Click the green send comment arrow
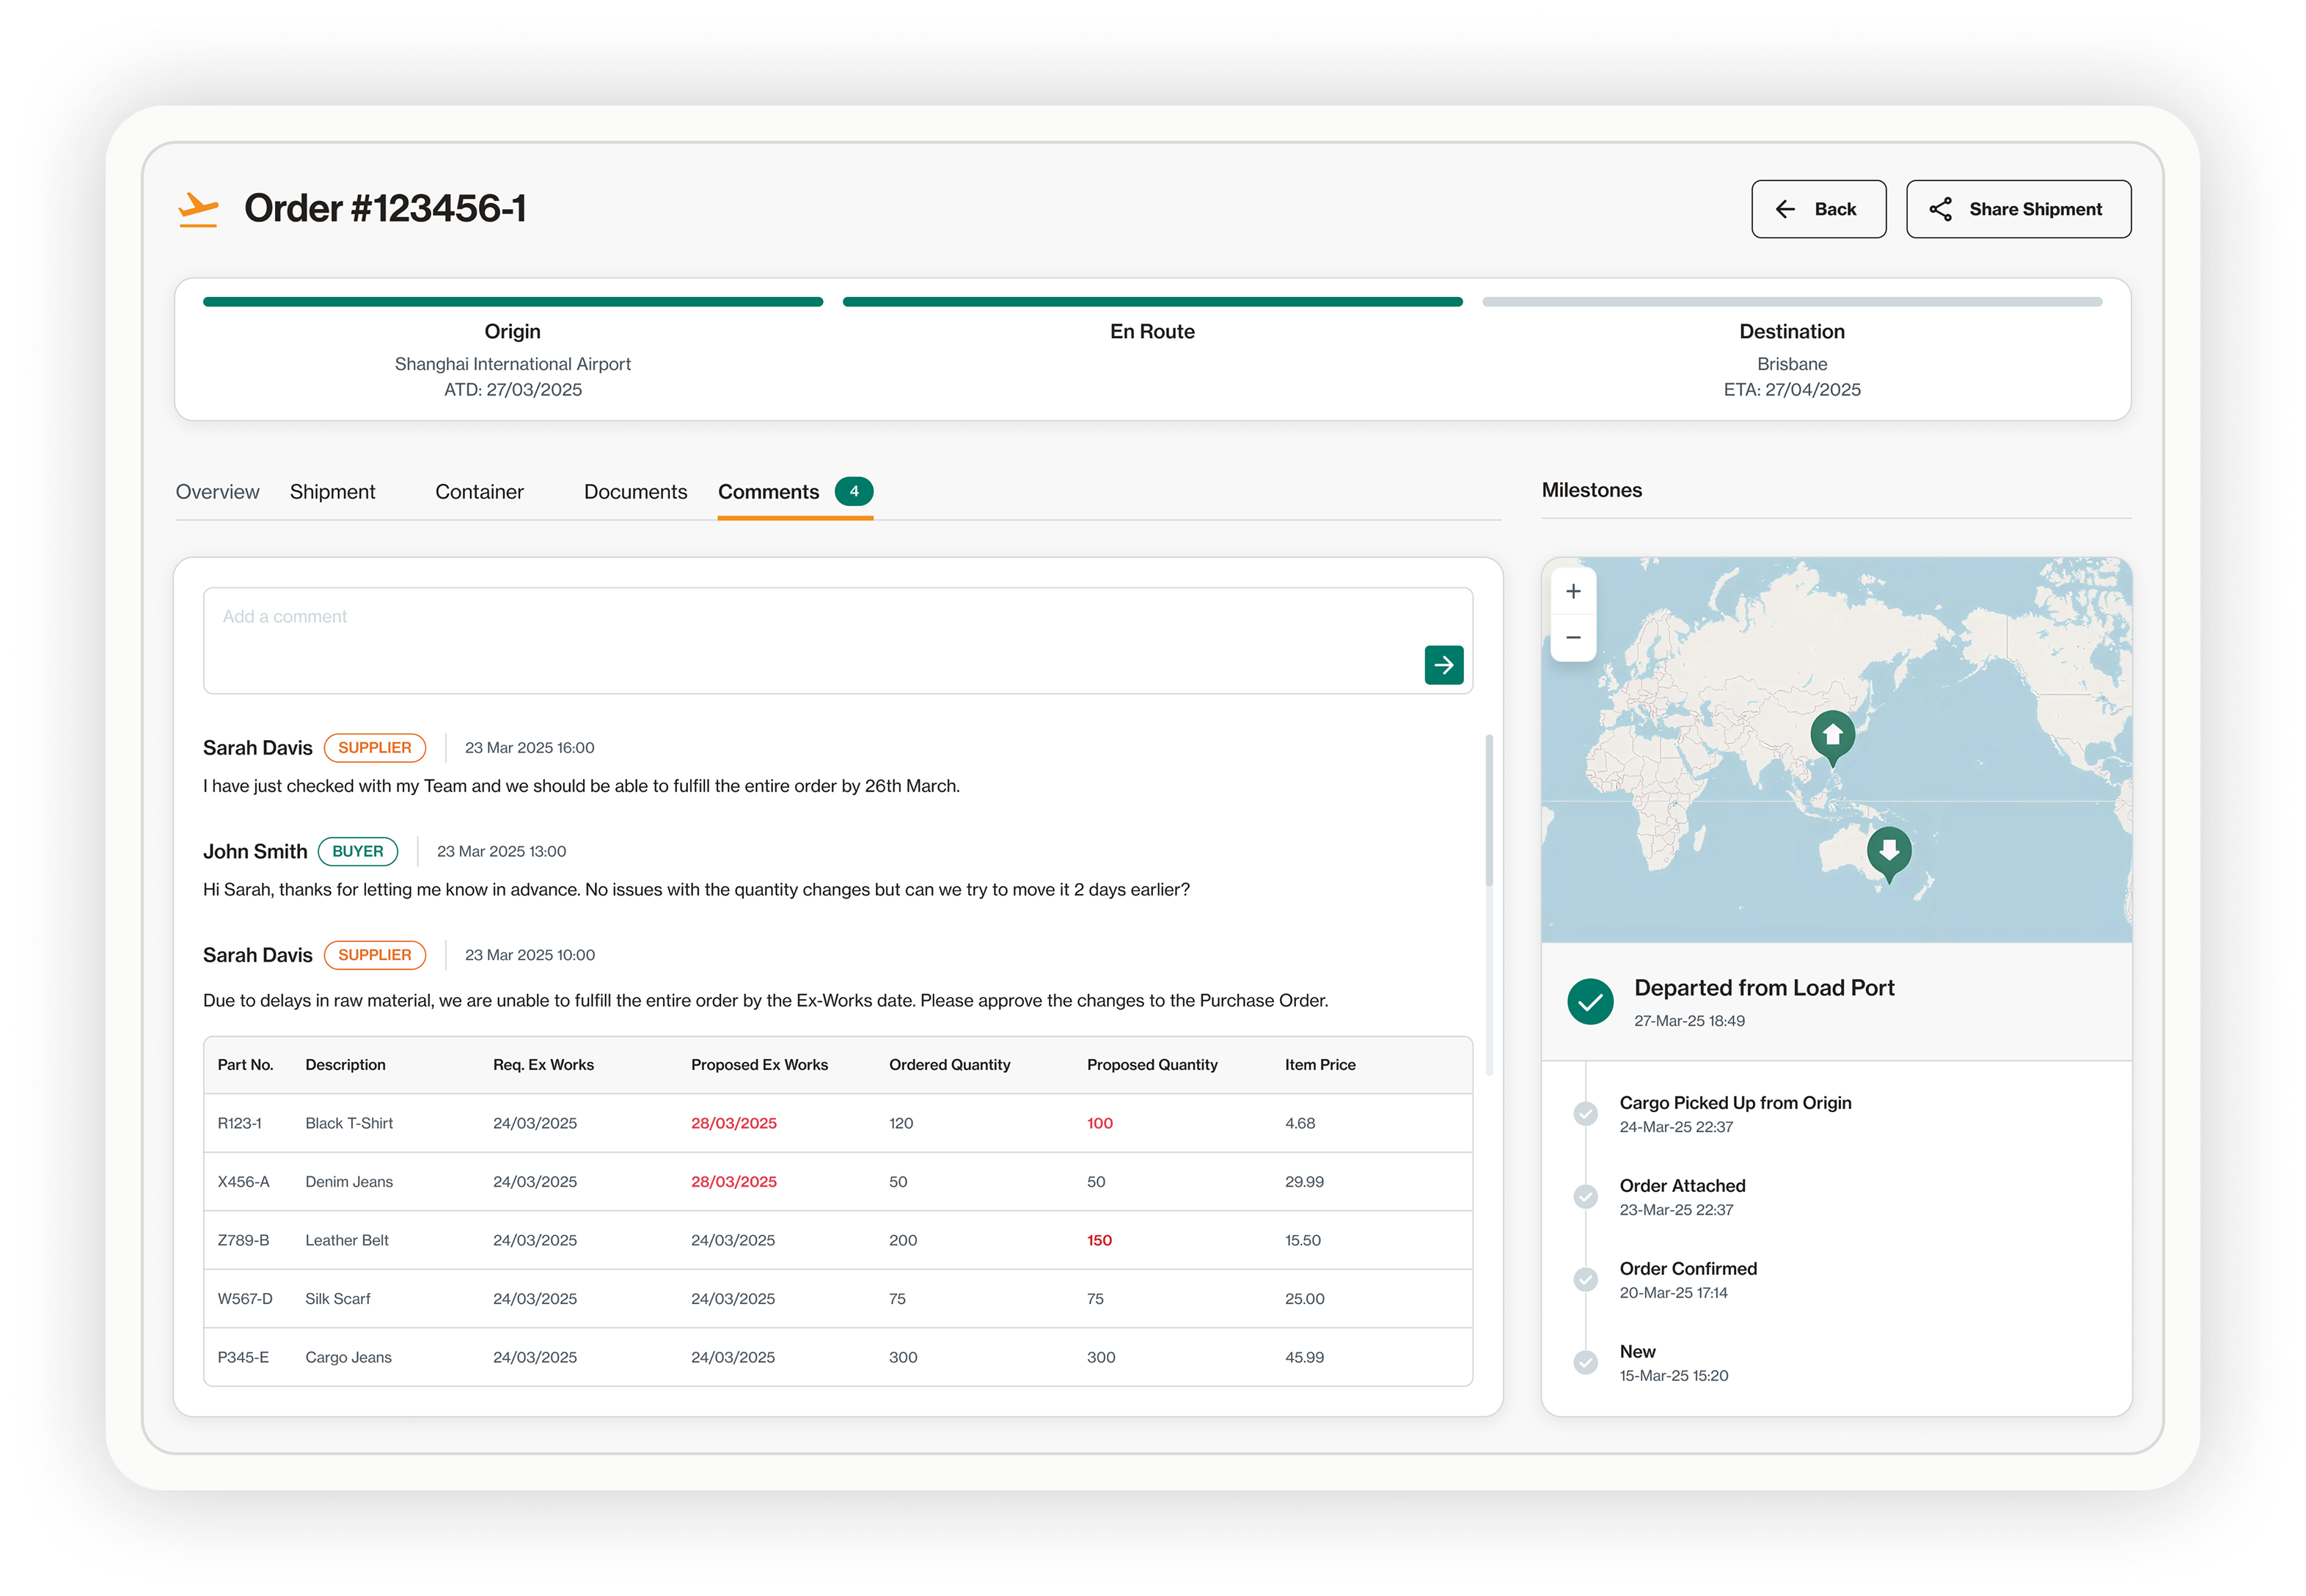 pyautogui.click(x=1443, y=665)
